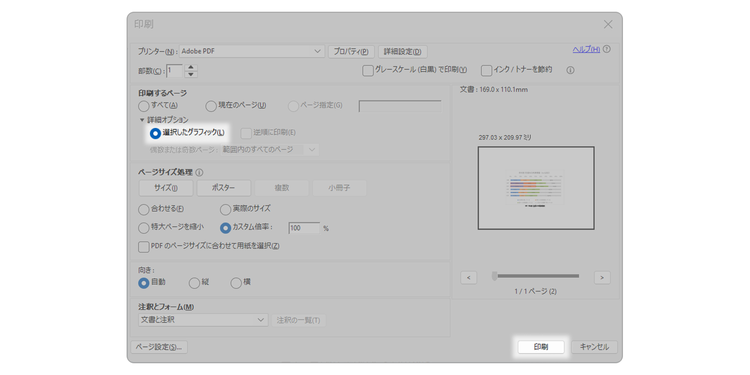Open the 文書と注釈 dropdown
The image size is (750, 375).
[x=203, y=320]
